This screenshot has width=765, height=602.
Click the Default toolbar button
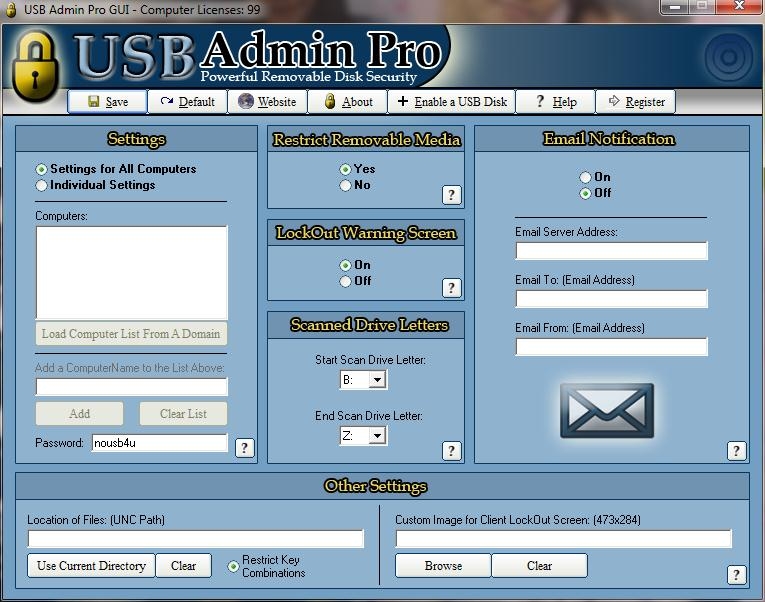coord(187,101)
